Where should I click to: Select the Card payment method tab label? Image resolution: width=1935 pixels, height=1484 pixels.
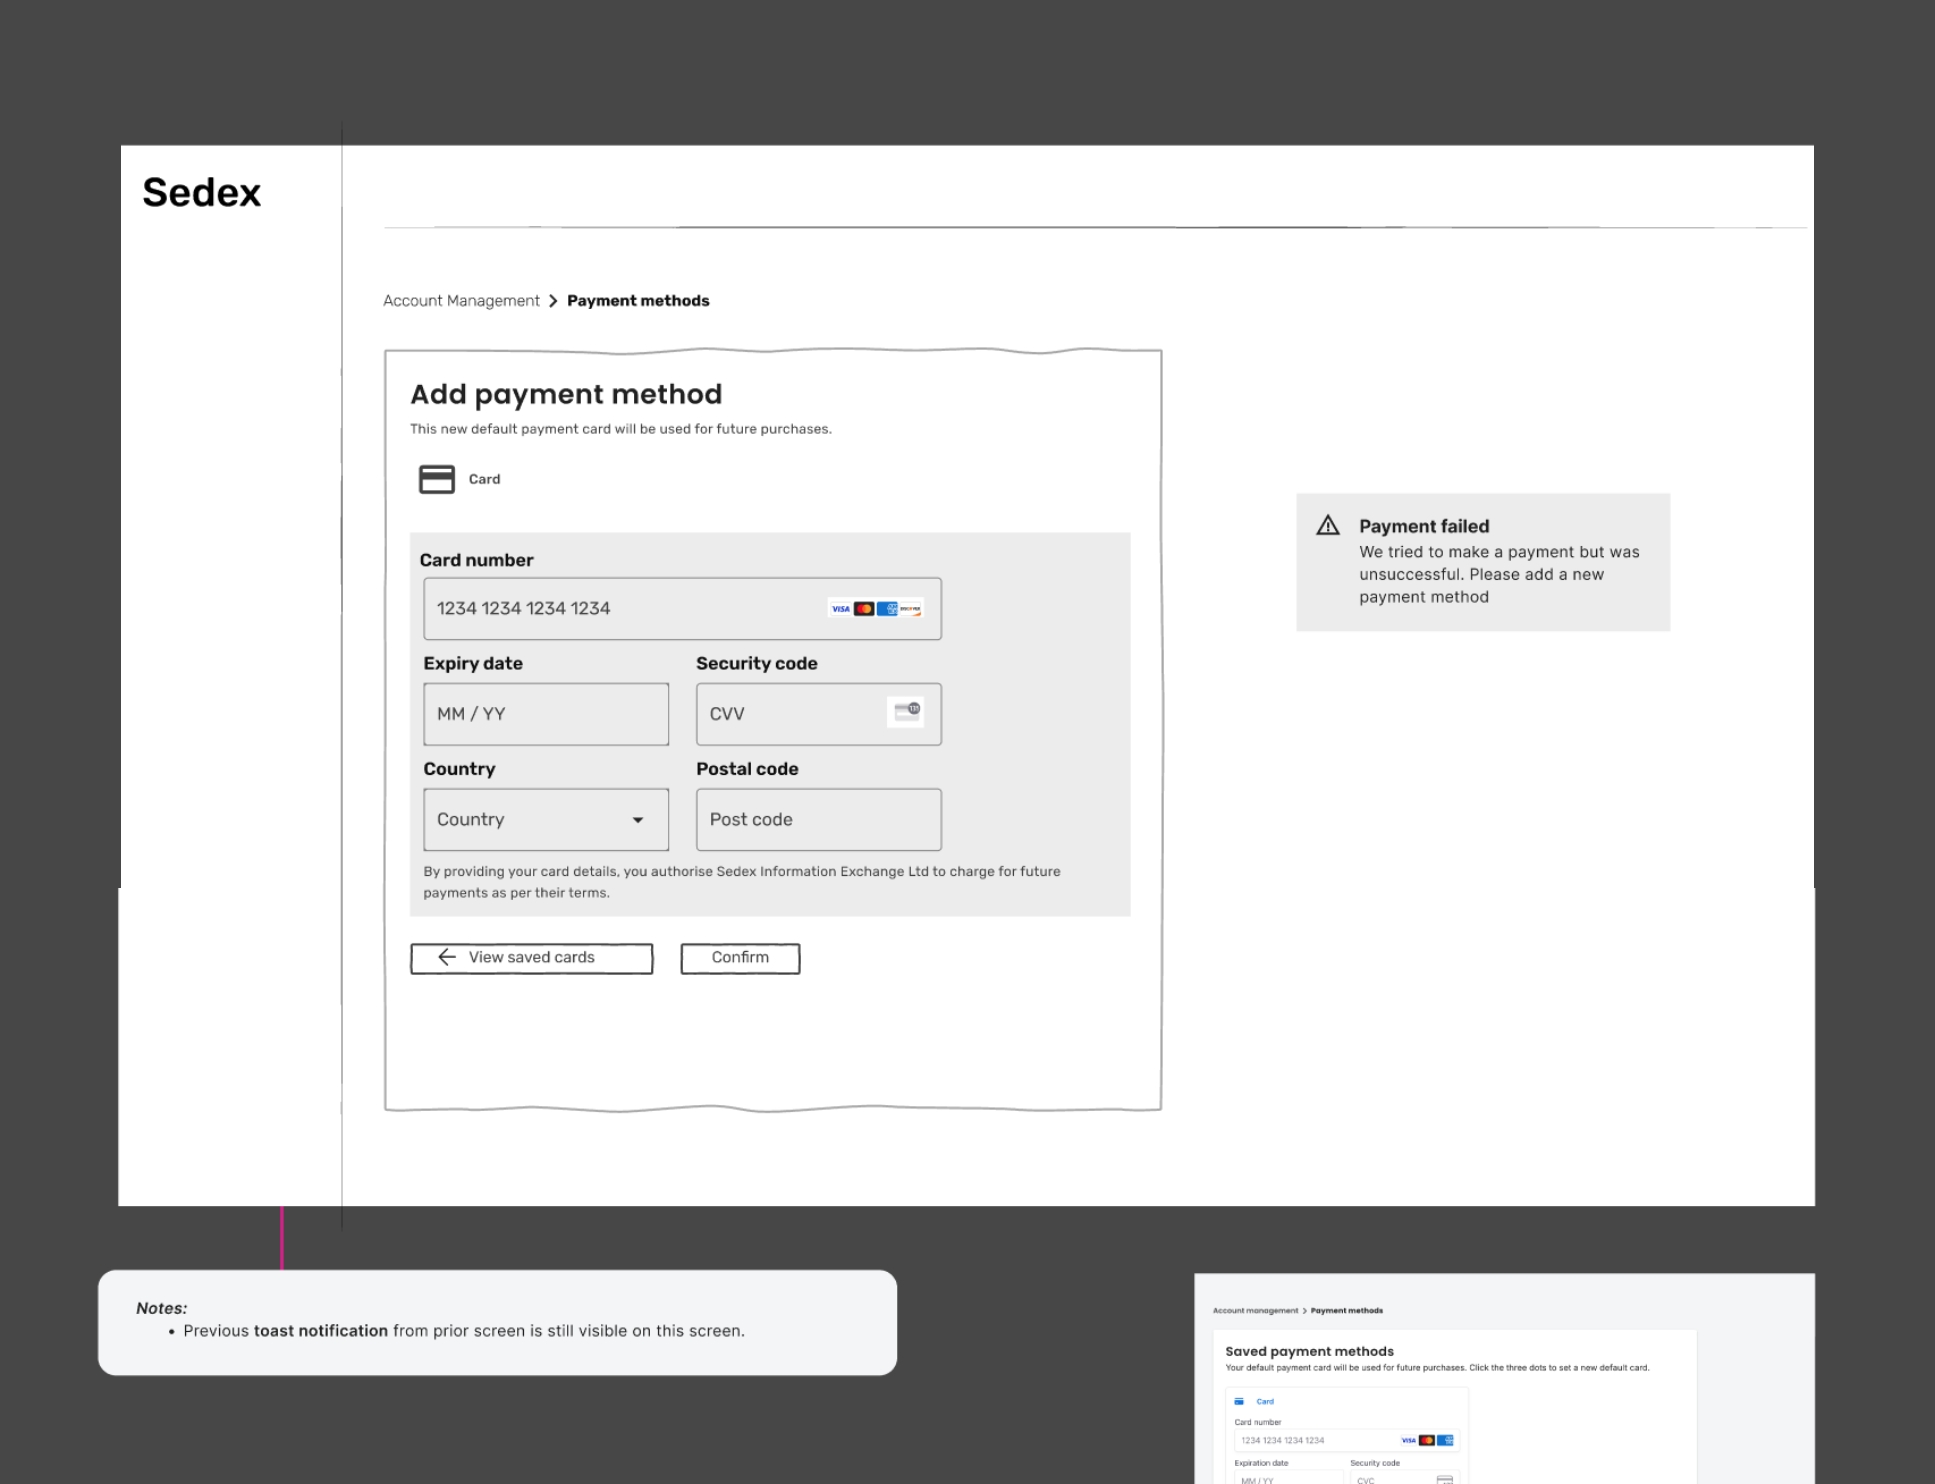coord(484,479)
